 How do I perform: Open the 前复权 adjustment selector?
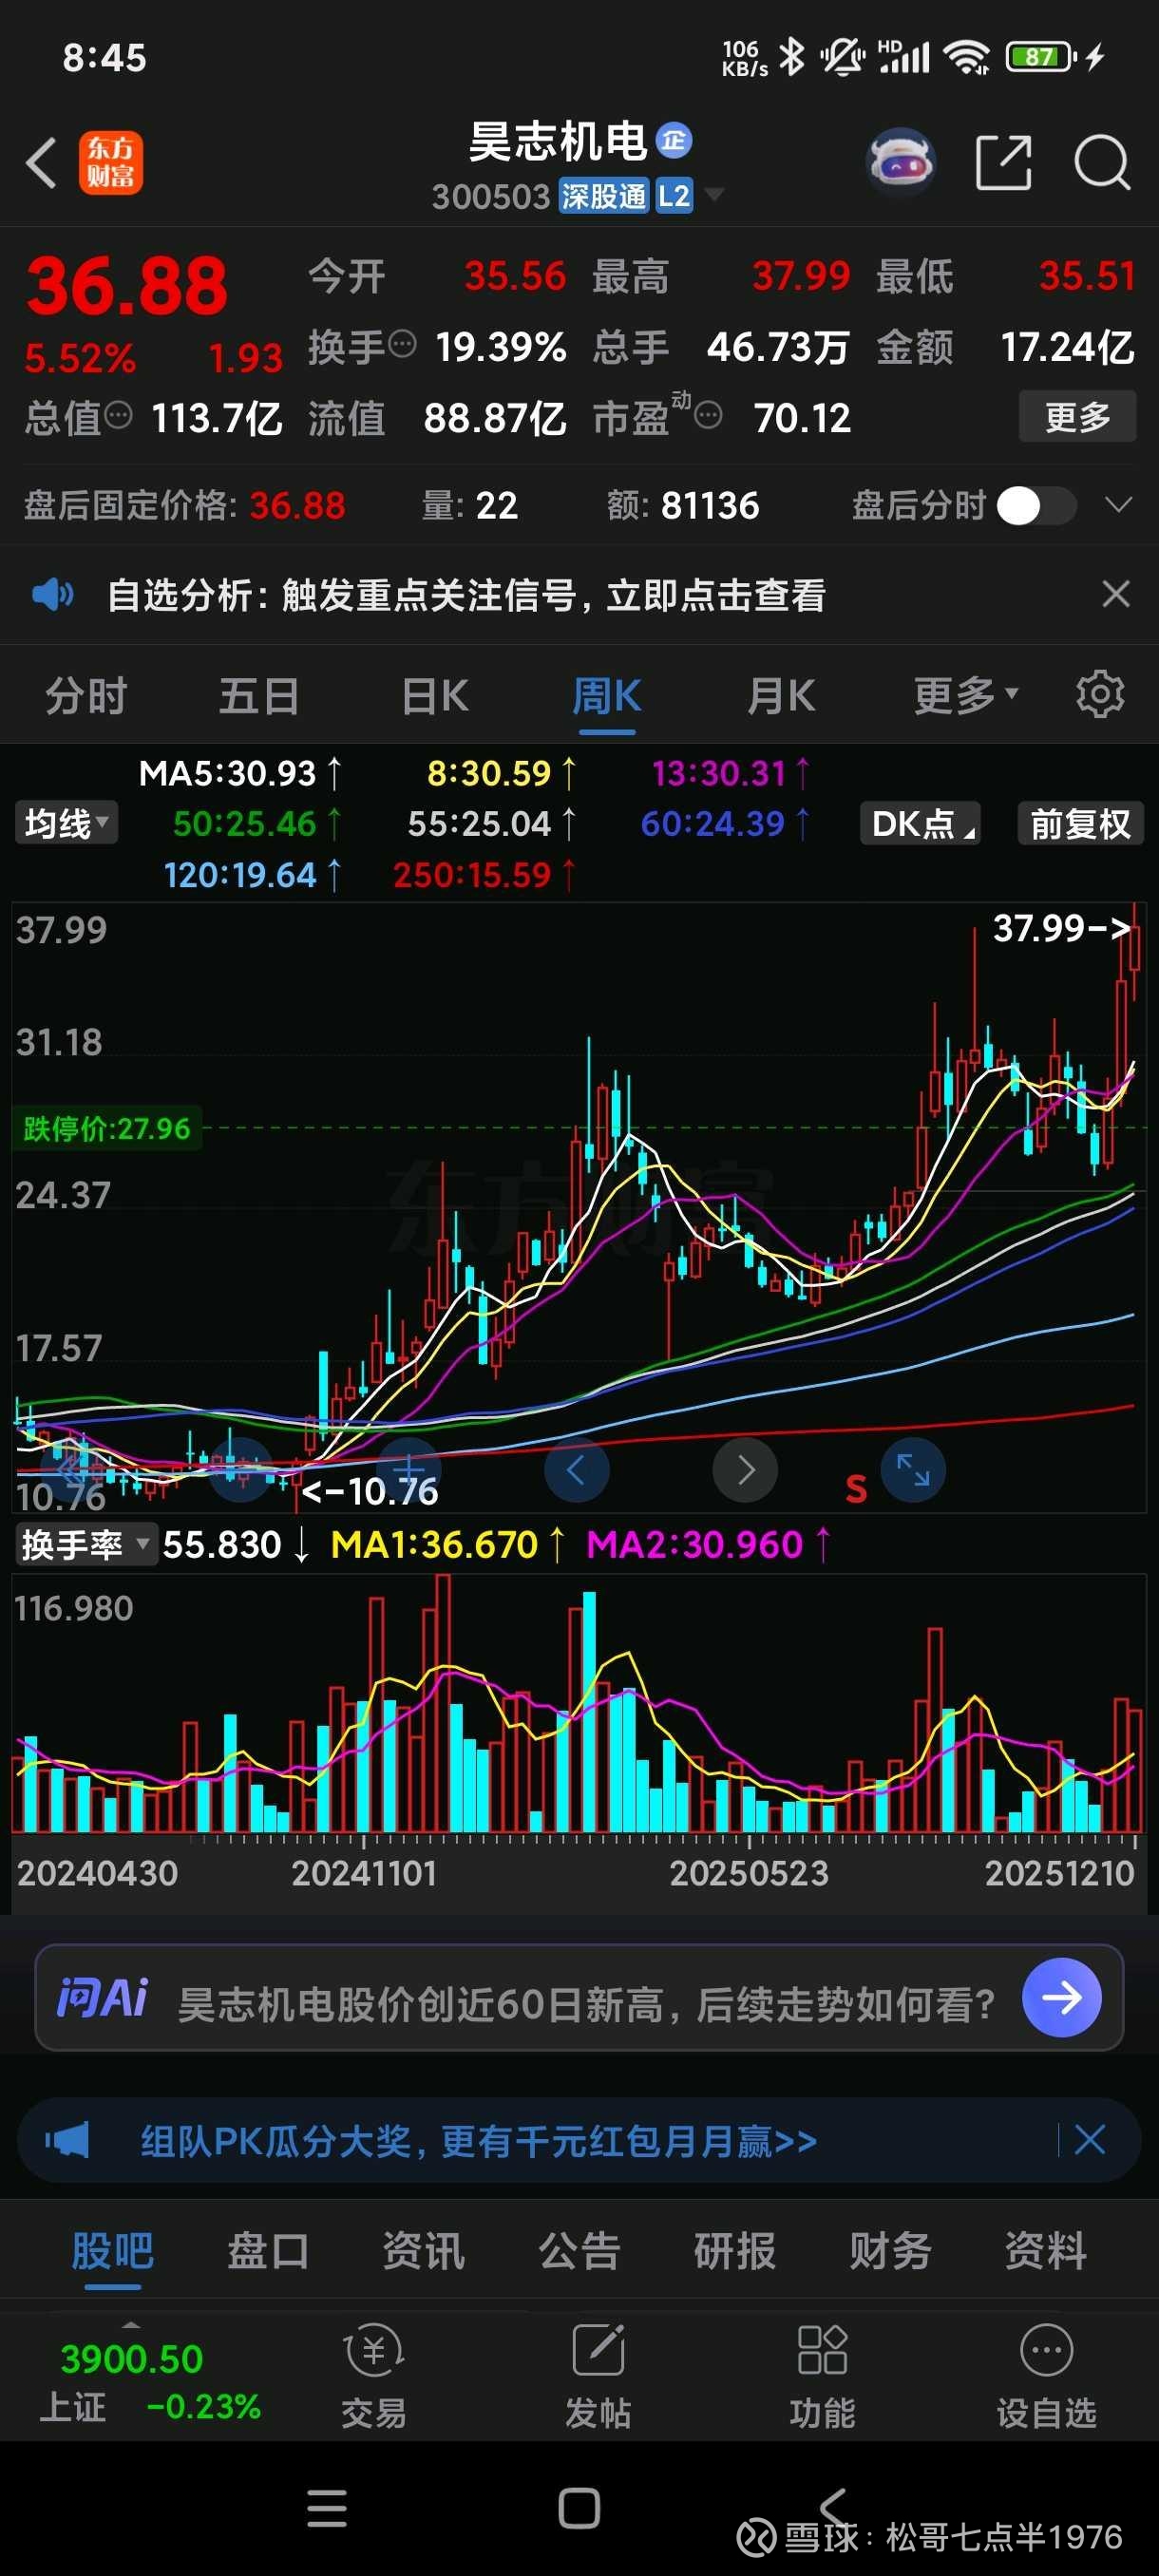(x=1080, y=823)
